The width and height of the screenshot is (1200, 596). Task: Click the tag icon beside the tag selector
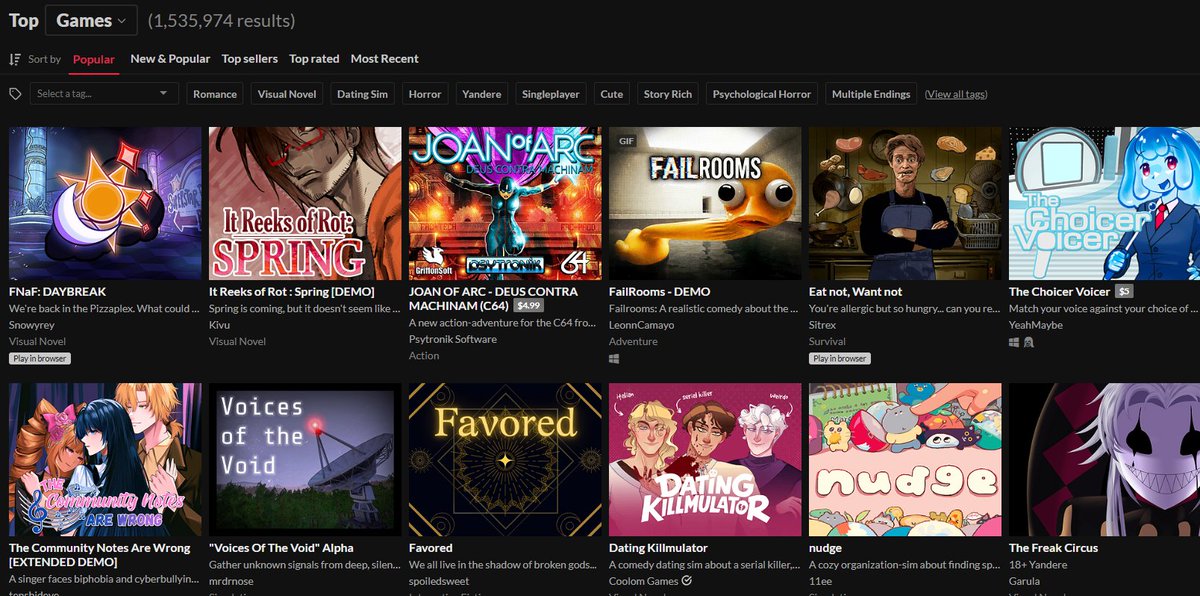[x=15, y=94]
